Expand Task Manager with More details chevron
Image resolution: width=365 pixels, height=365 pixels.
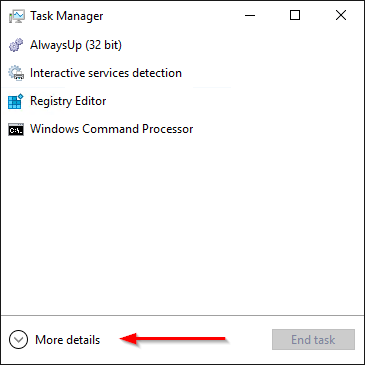(18, 339)
